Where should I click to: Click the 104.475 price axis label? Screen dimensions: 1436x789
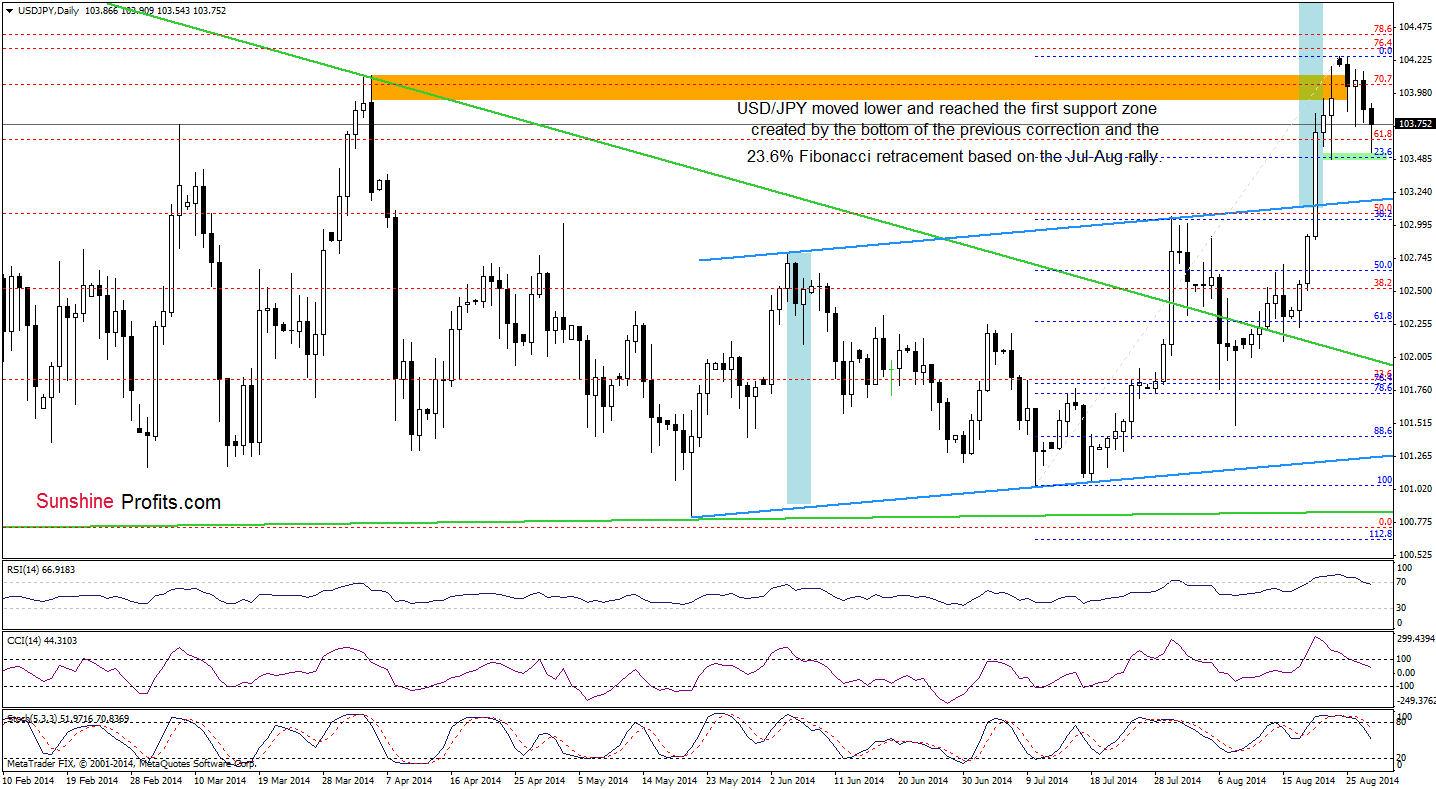1414,27
